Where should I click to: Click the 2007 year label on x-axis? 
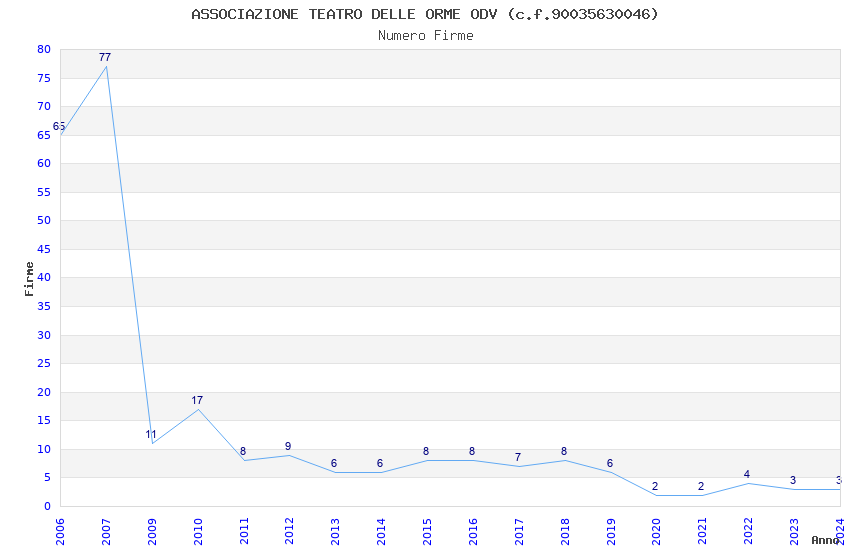[106, 527]
